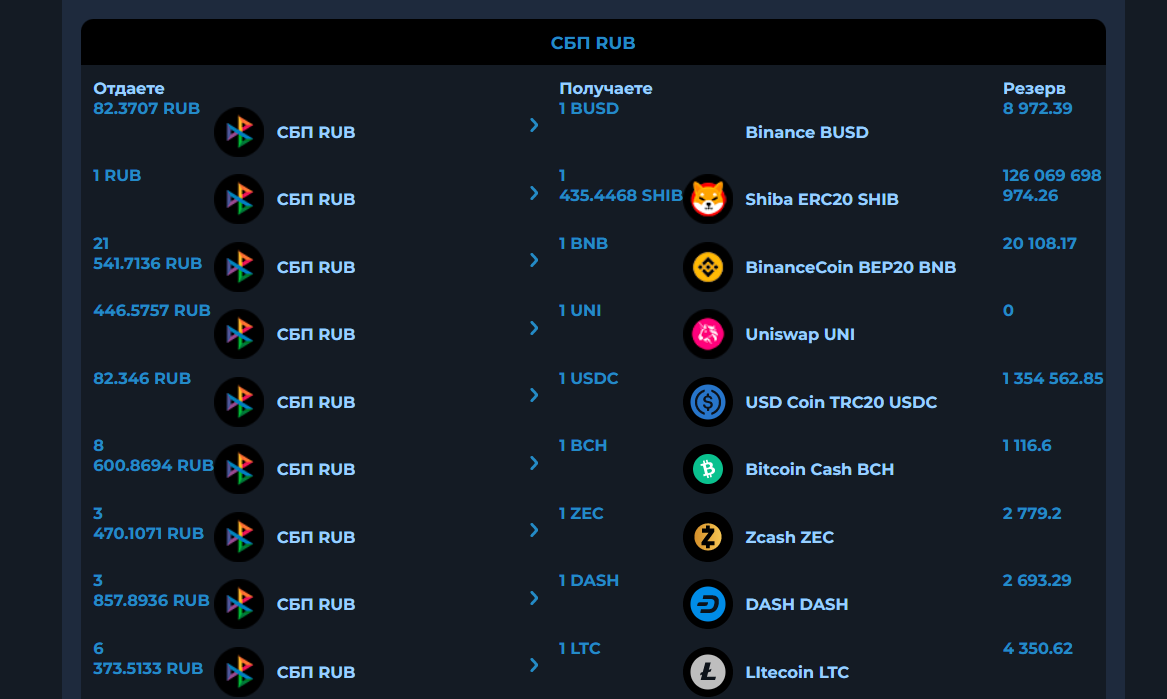
Task: Select the 446.5757 RUB give amount
Action: tap(152, 310)
